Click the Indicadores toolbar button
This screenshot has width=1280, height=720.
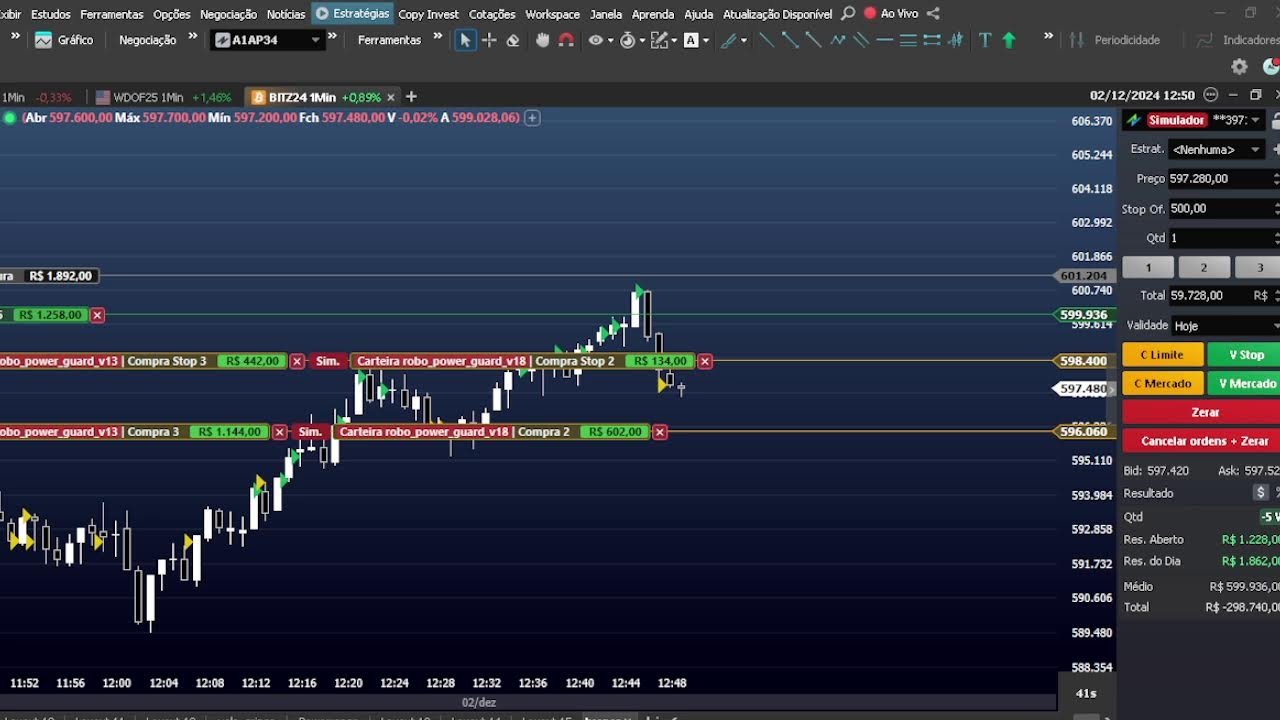click(x=1238, y=40)
